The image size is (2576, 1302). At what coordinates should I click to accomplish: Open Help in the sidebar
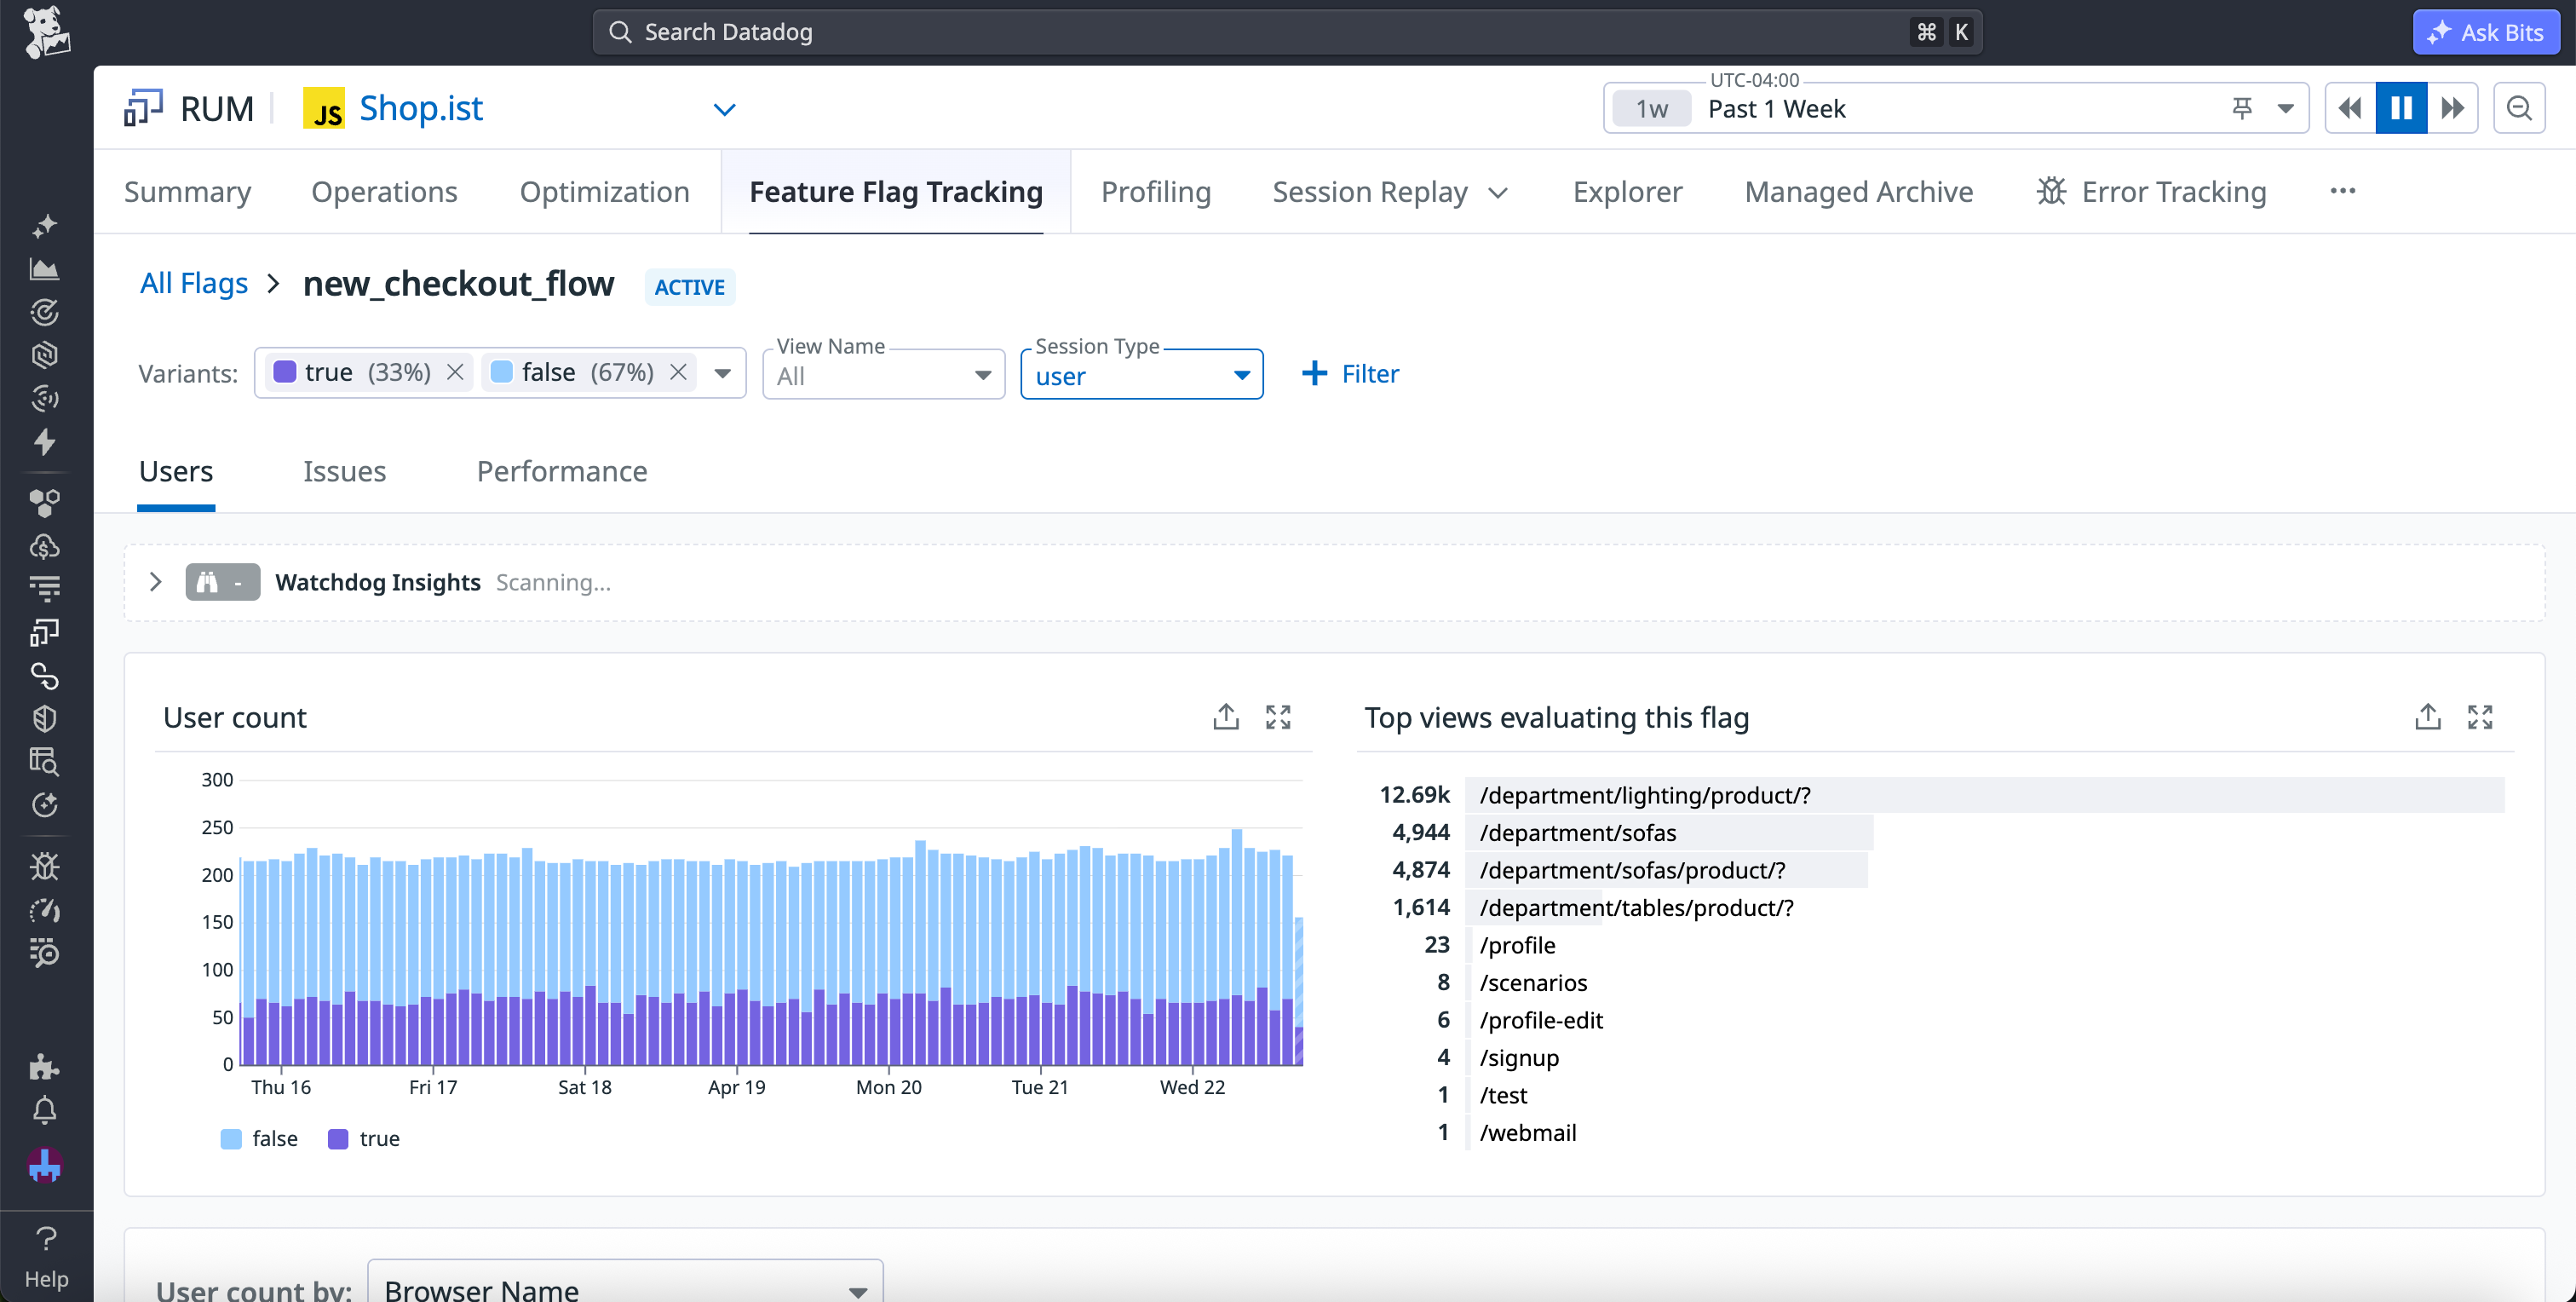click(46, 1256)
